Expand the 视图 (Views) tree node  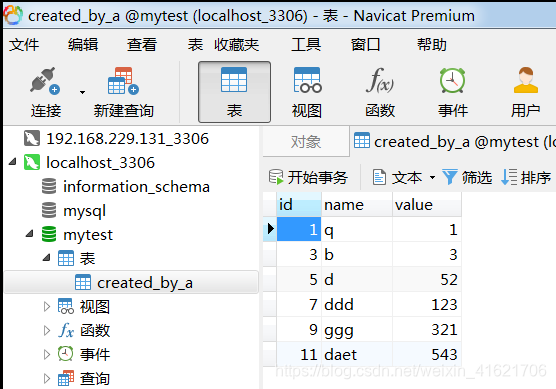[x=47, y=306]
